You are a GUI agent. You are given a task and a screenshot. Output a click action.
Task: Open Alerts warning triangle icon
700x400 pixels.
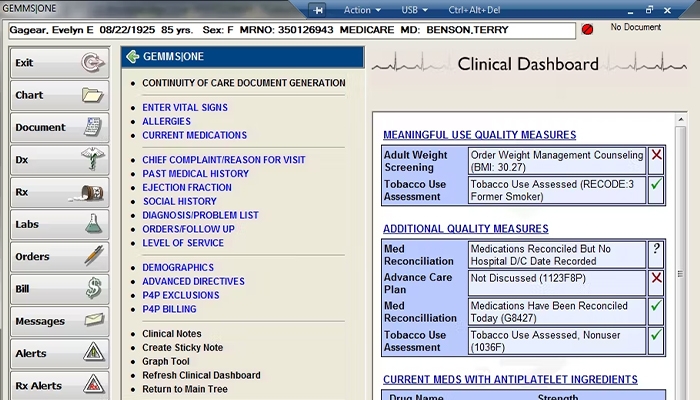tap(94, 352)
